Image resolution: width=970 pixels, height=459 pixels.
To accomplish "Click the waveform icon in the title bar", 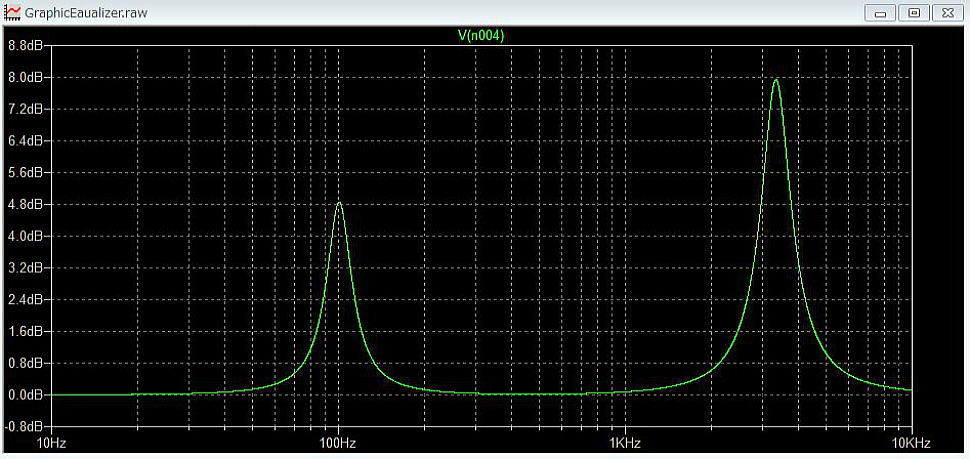I will click(12, 12).
